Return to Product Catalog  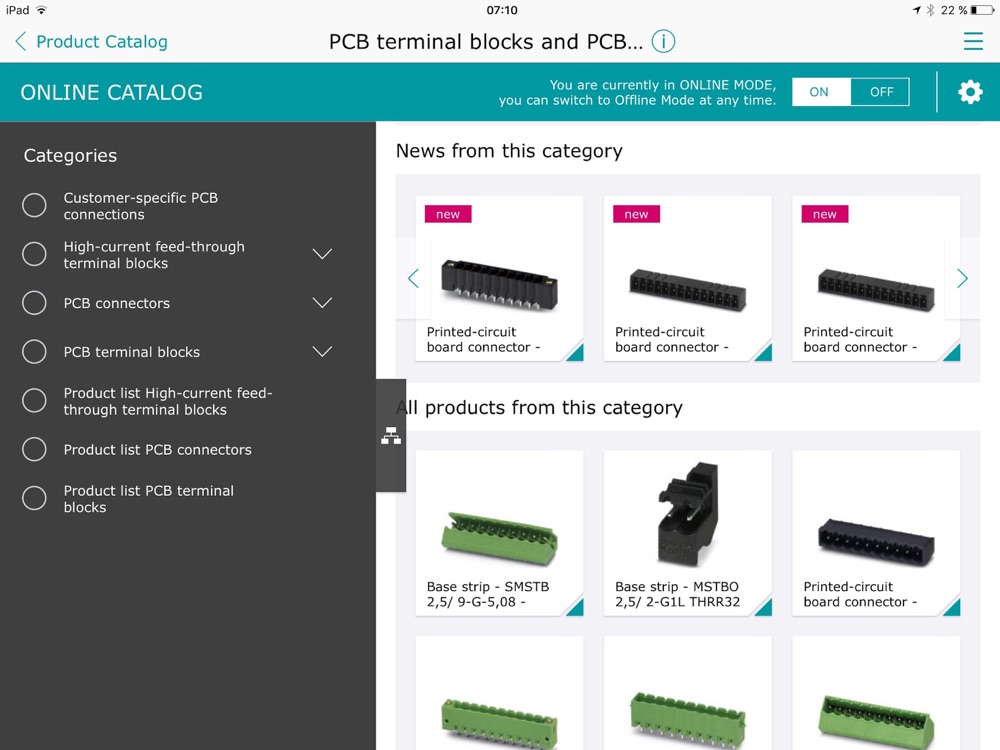tap(101, 41)
